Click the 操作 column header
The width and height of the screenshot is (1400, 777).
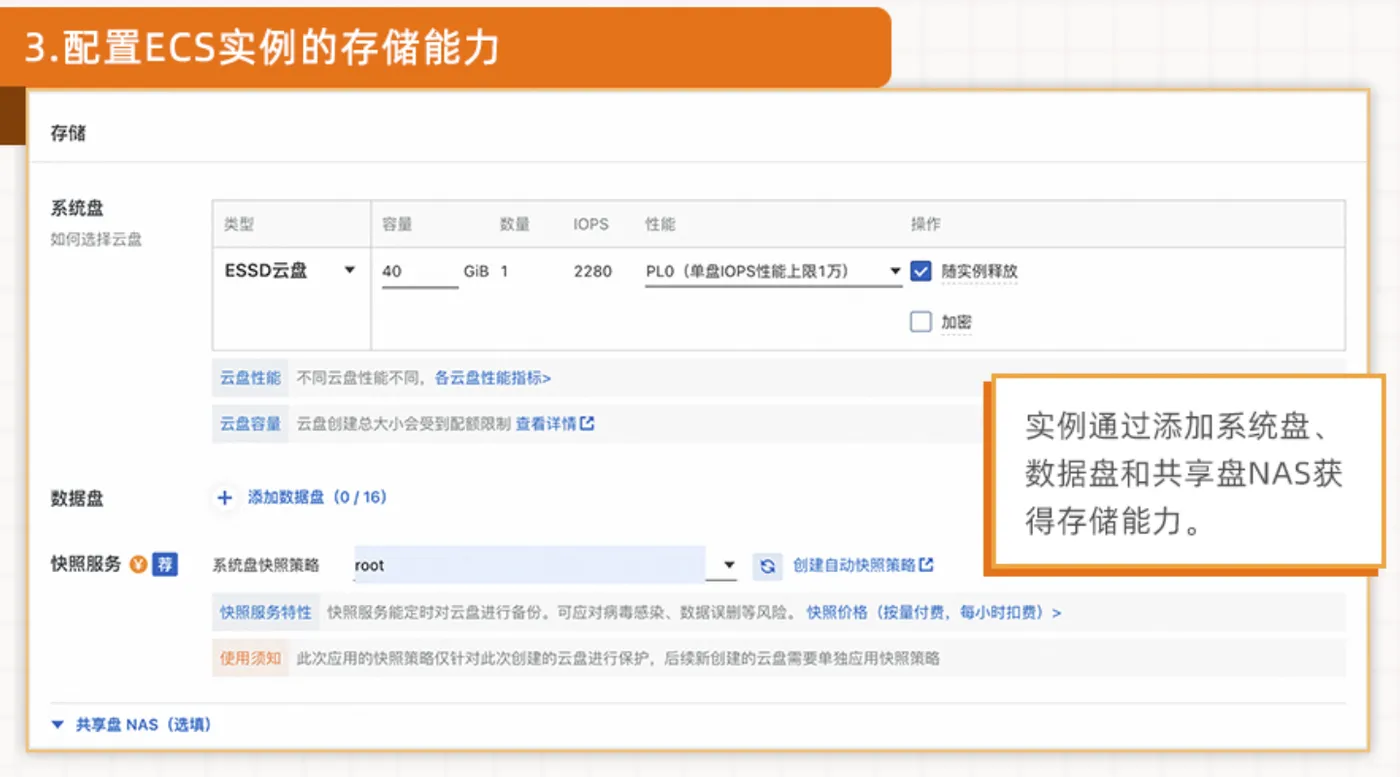(x=925, y=224)
